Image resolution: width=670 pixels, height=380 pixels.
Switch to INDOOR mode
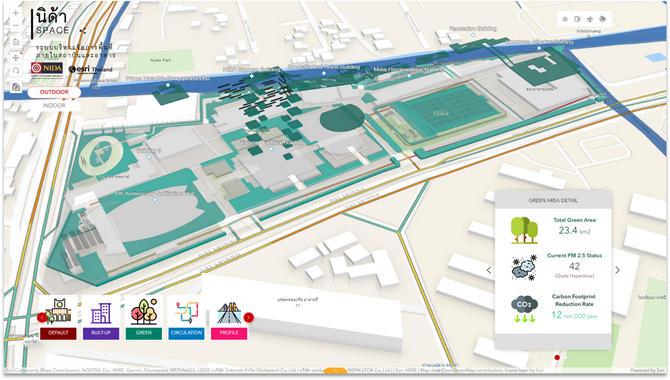[x=54, y=105]
